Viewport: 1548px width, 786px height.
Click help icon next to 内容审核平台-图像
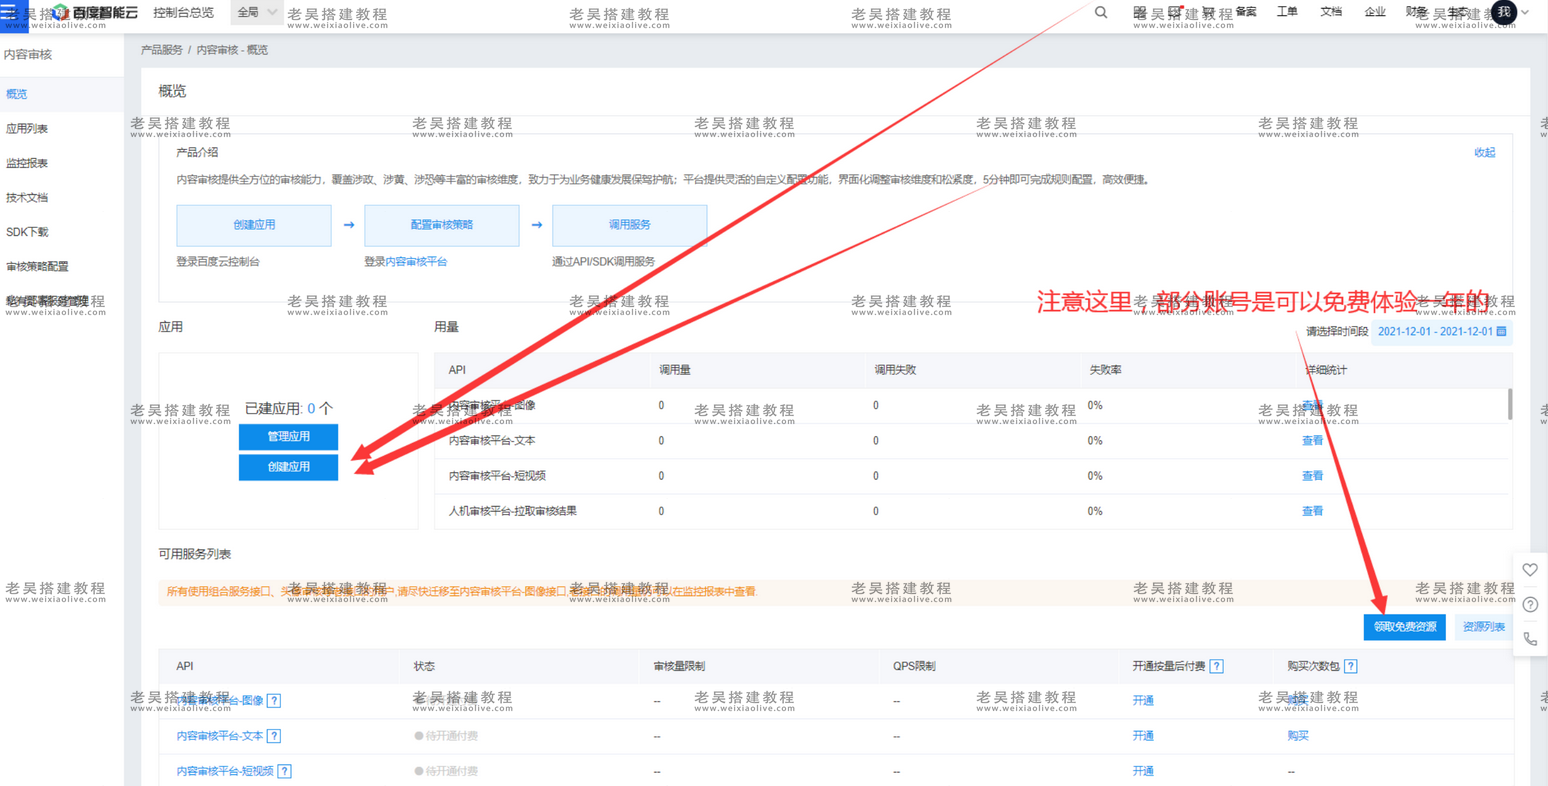click(274, 701)
